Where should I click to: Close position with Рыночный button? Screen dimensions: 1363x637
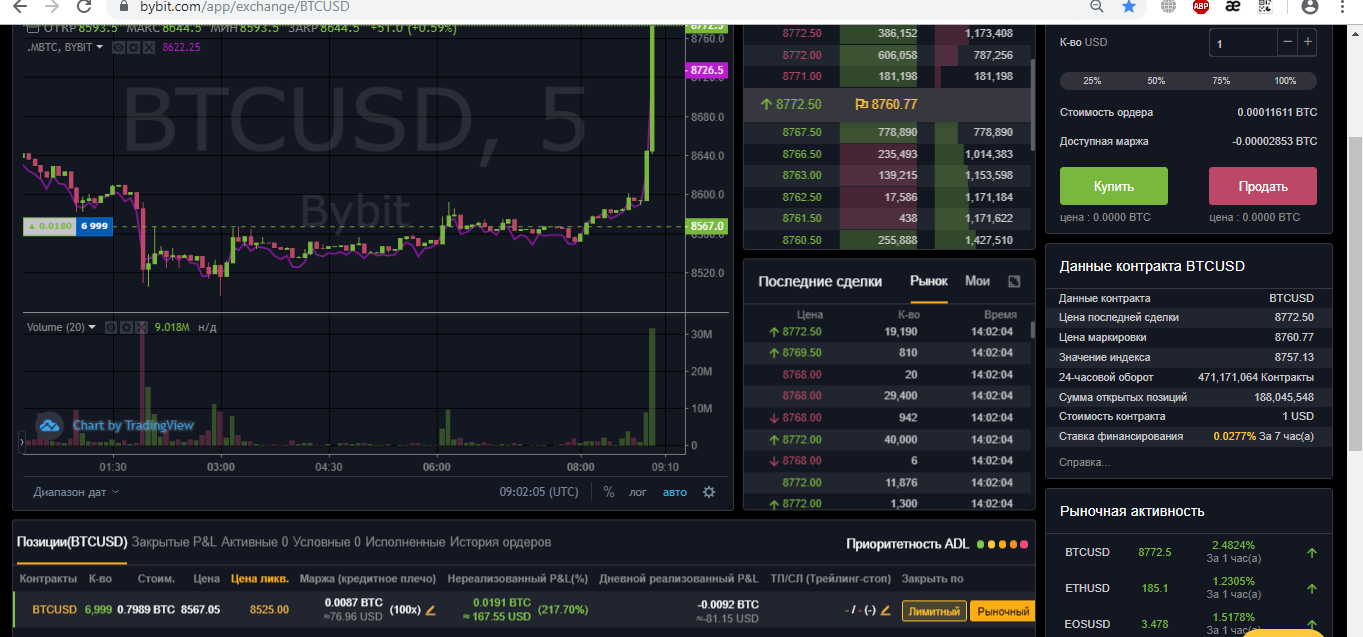pos(1002,611)
